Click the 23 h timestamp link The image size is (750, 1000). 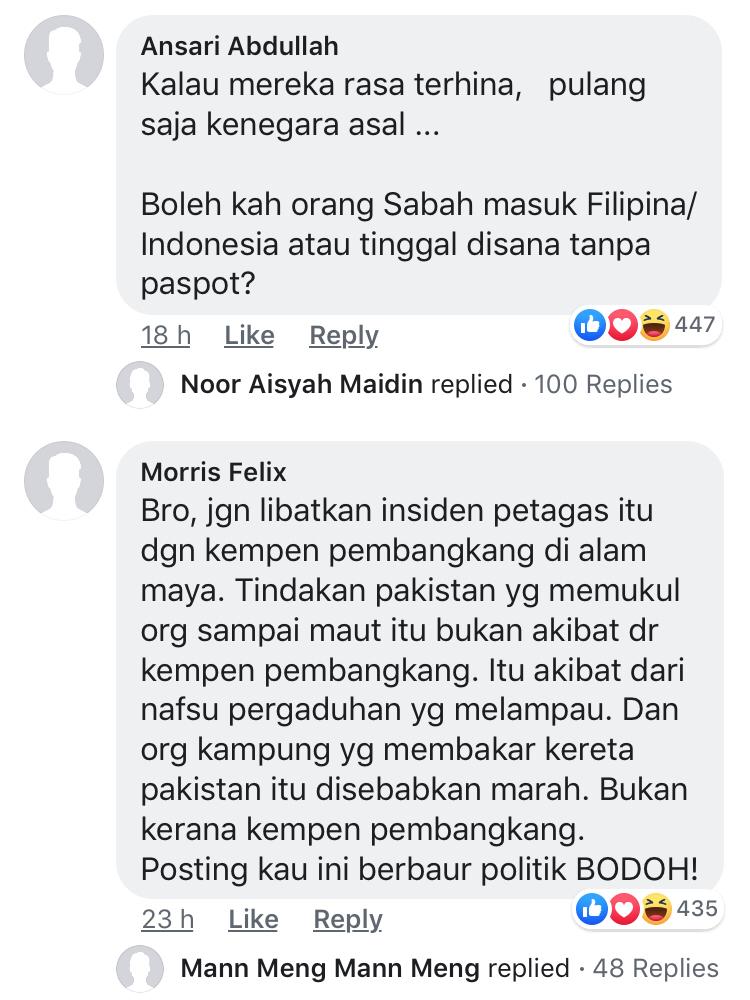point(168,920)
